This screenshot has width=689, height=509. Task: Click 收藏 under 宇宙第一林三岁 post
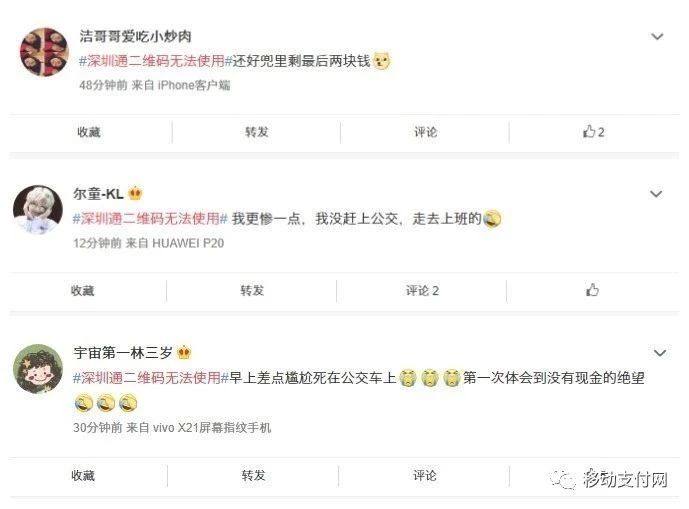(x=83, y=475)
